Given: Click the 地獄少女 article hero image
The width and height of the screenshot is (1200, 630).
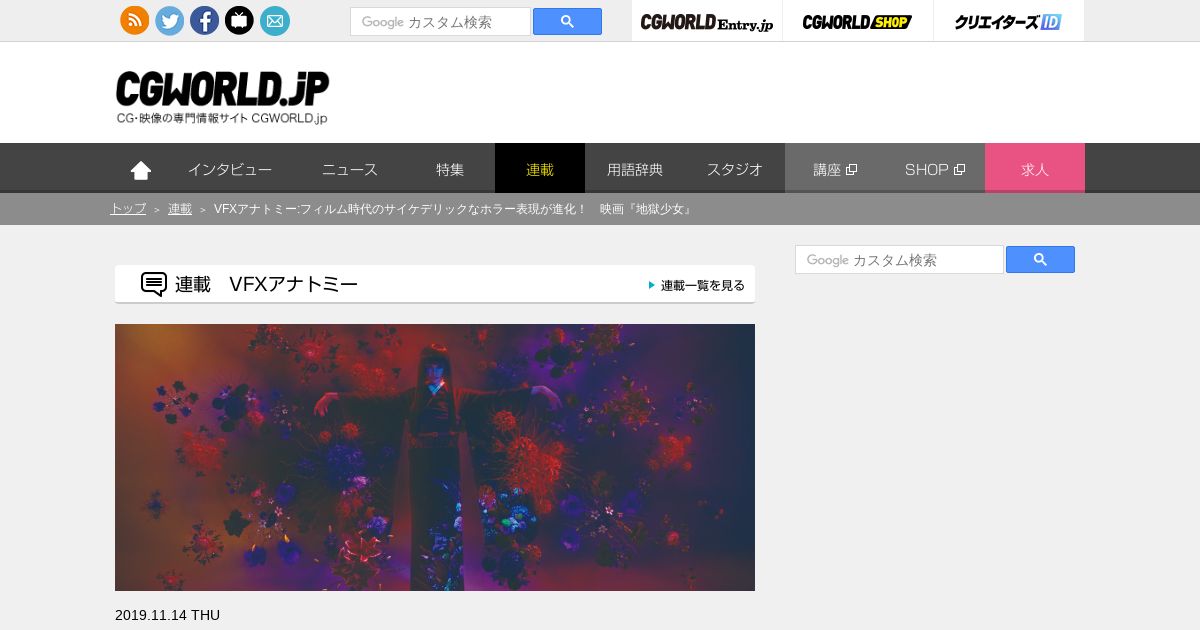Looking at the screenshot, I should click(435, 457).
